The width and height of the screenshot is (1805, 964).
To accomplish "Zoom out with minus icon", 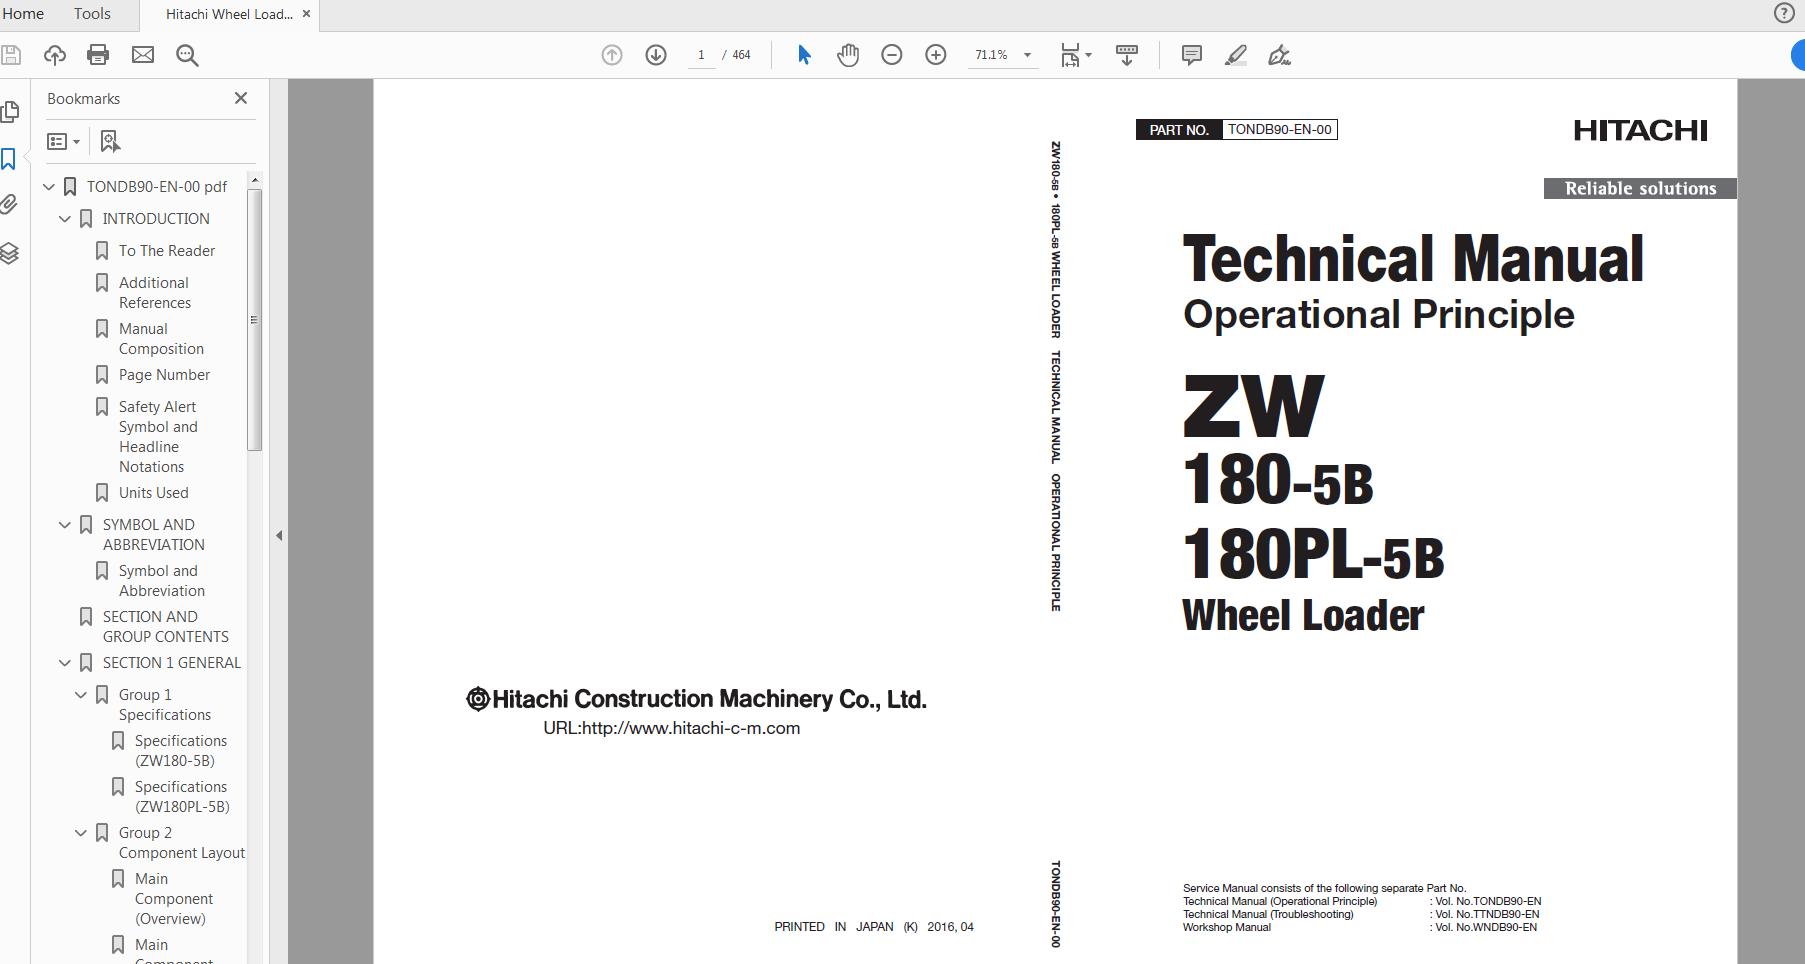I will pyautogui.click(x=892, y=55).
